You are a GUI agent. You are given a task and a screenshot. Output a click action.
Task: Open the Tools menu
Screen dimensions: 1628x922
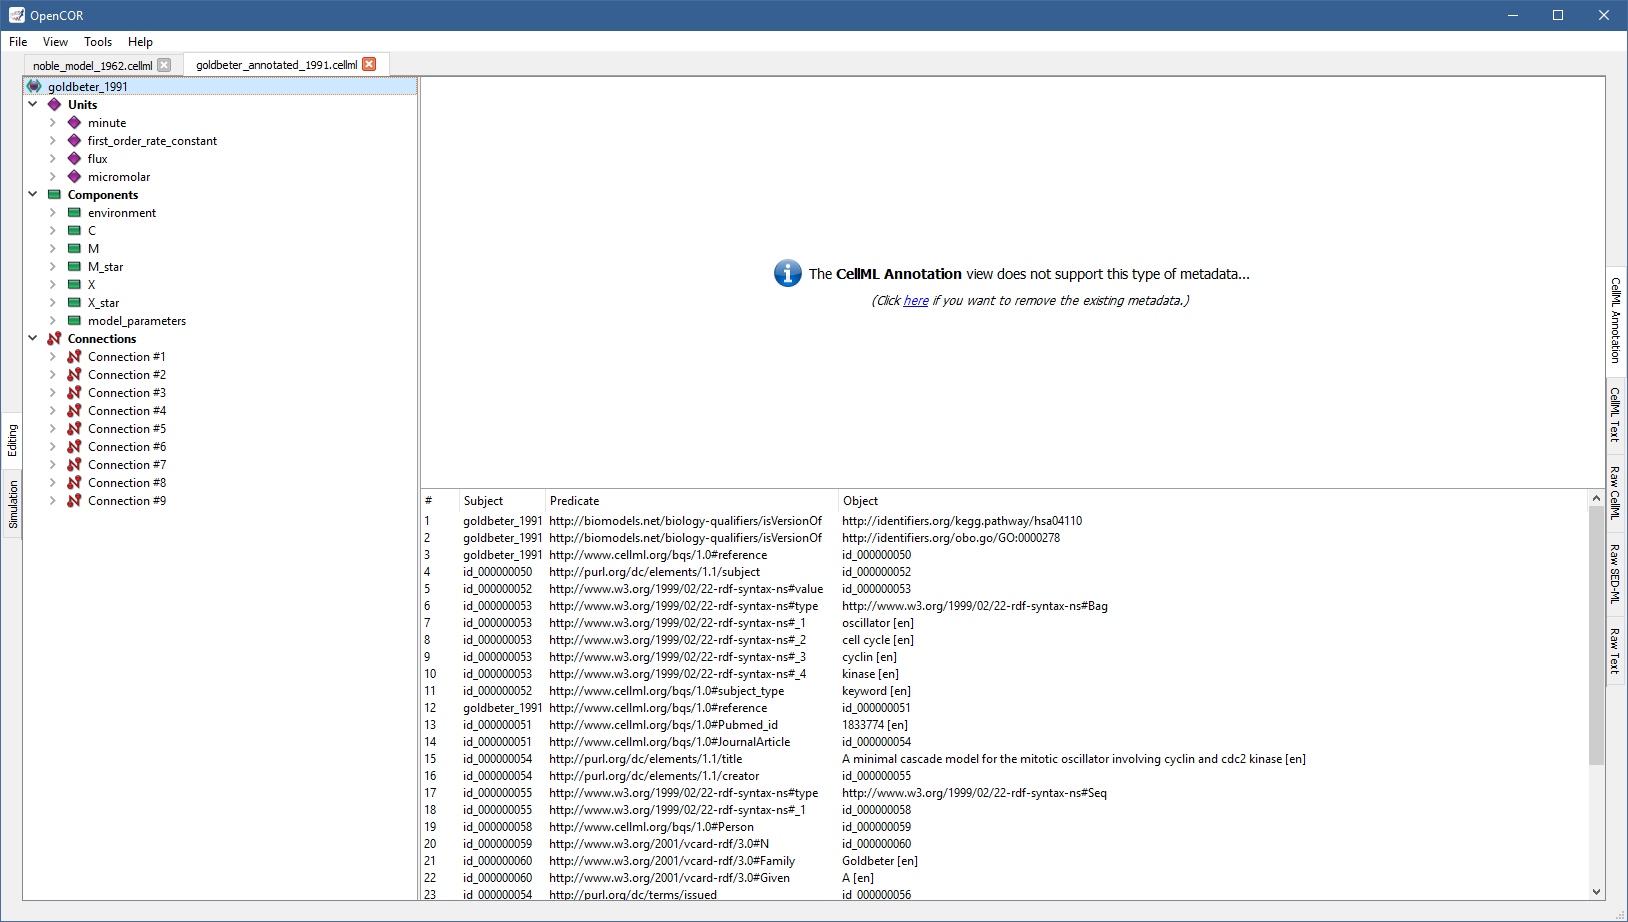pyautogui.click(x=98, y=42)
